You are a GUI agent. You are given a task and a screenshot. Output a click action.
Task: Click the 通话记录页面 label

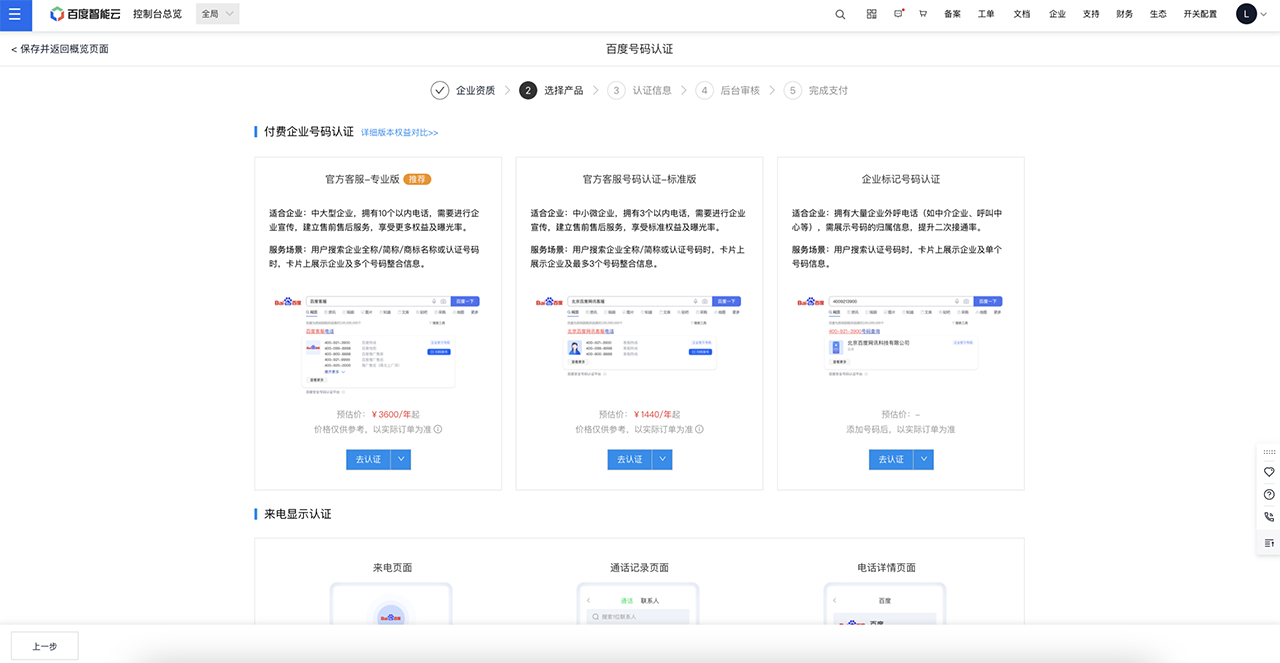click(x=639, y=567)
